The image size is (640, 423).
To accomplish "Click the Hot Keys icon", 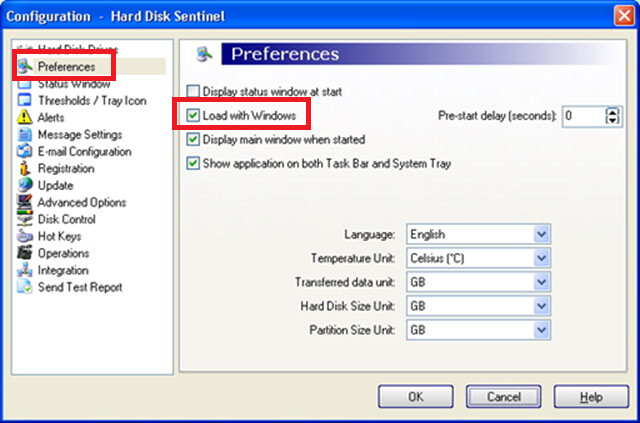I will tap(24, 236).
